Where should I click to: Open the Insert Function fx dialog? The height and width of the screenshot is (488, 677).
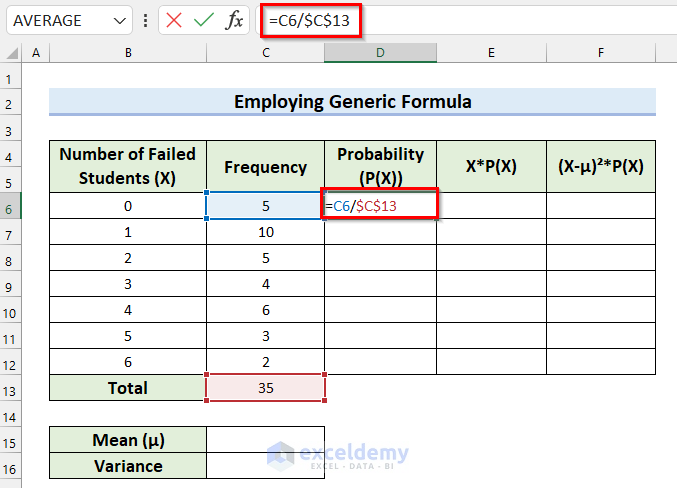233,20
